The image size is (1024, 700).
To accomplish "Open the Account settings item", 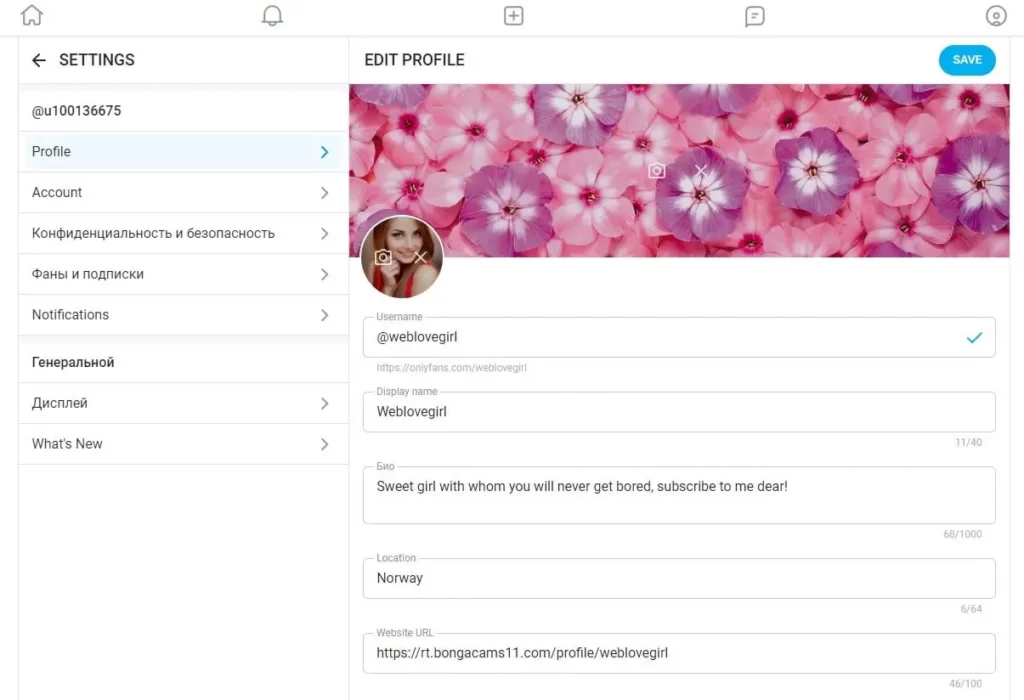I will 184,193.
